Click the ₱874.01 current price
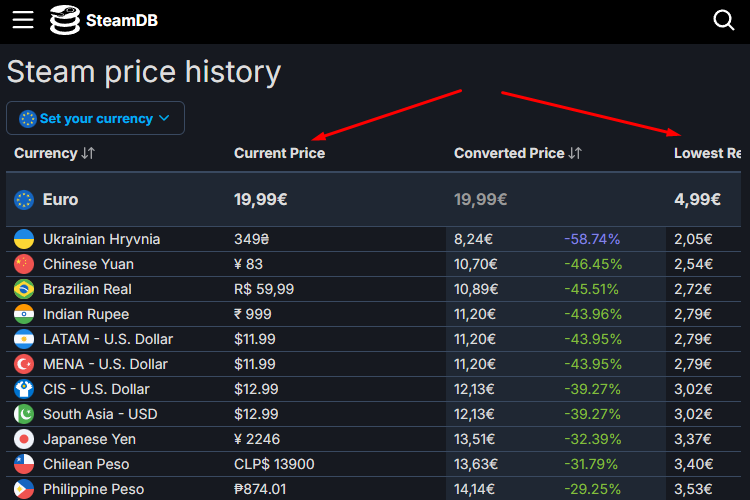Viewport: 750px width, 500px height. [x=260, y=489]
